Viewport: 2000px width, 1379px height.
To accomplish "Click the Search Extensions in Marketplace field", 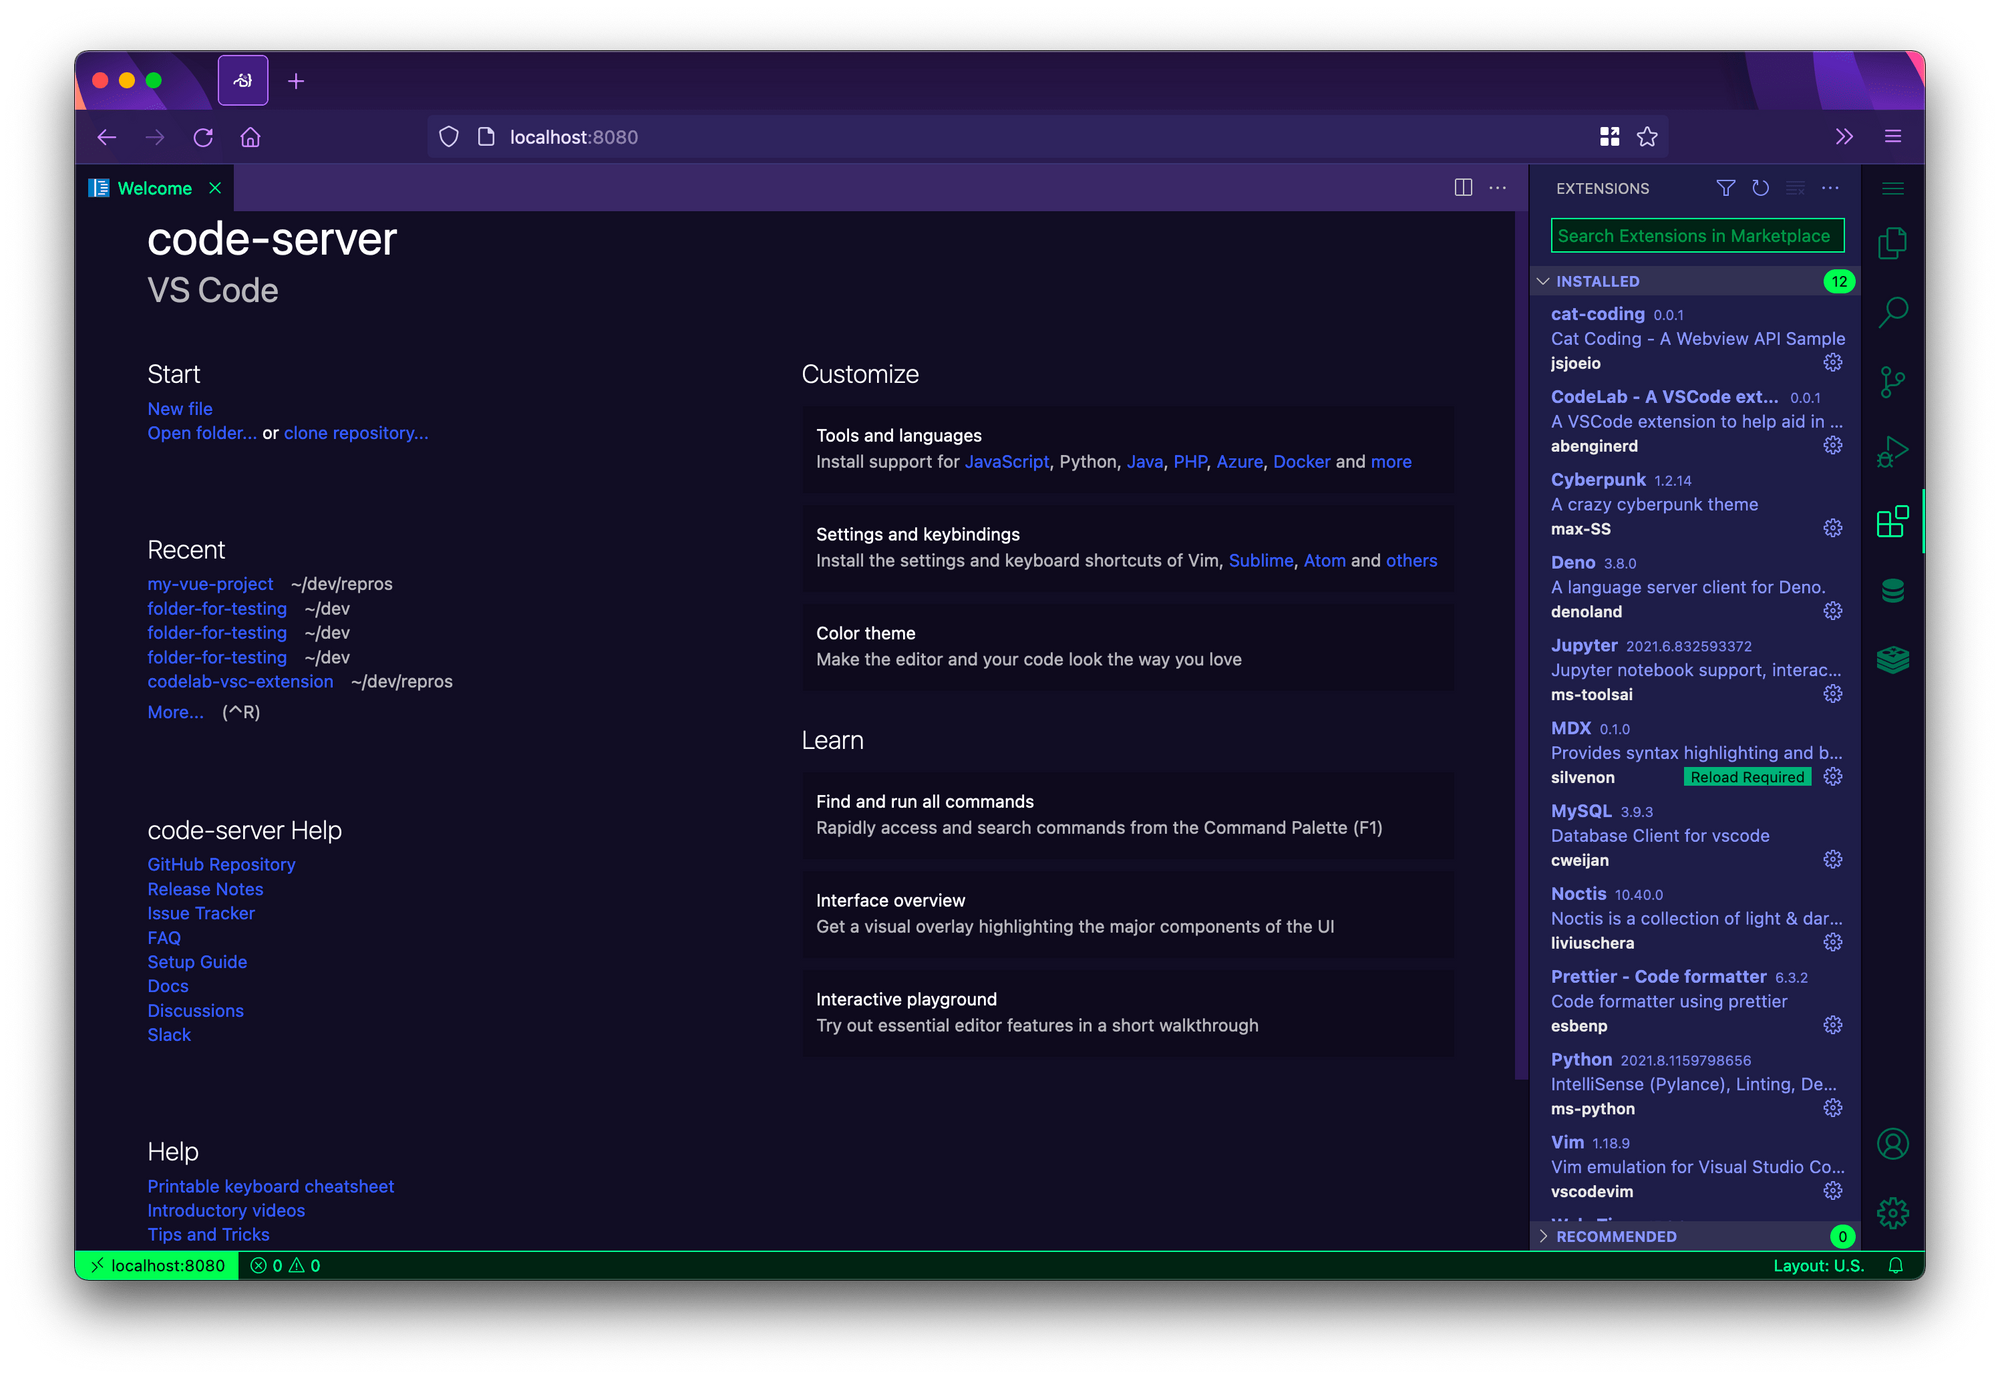I will [x=1696, y=236].
